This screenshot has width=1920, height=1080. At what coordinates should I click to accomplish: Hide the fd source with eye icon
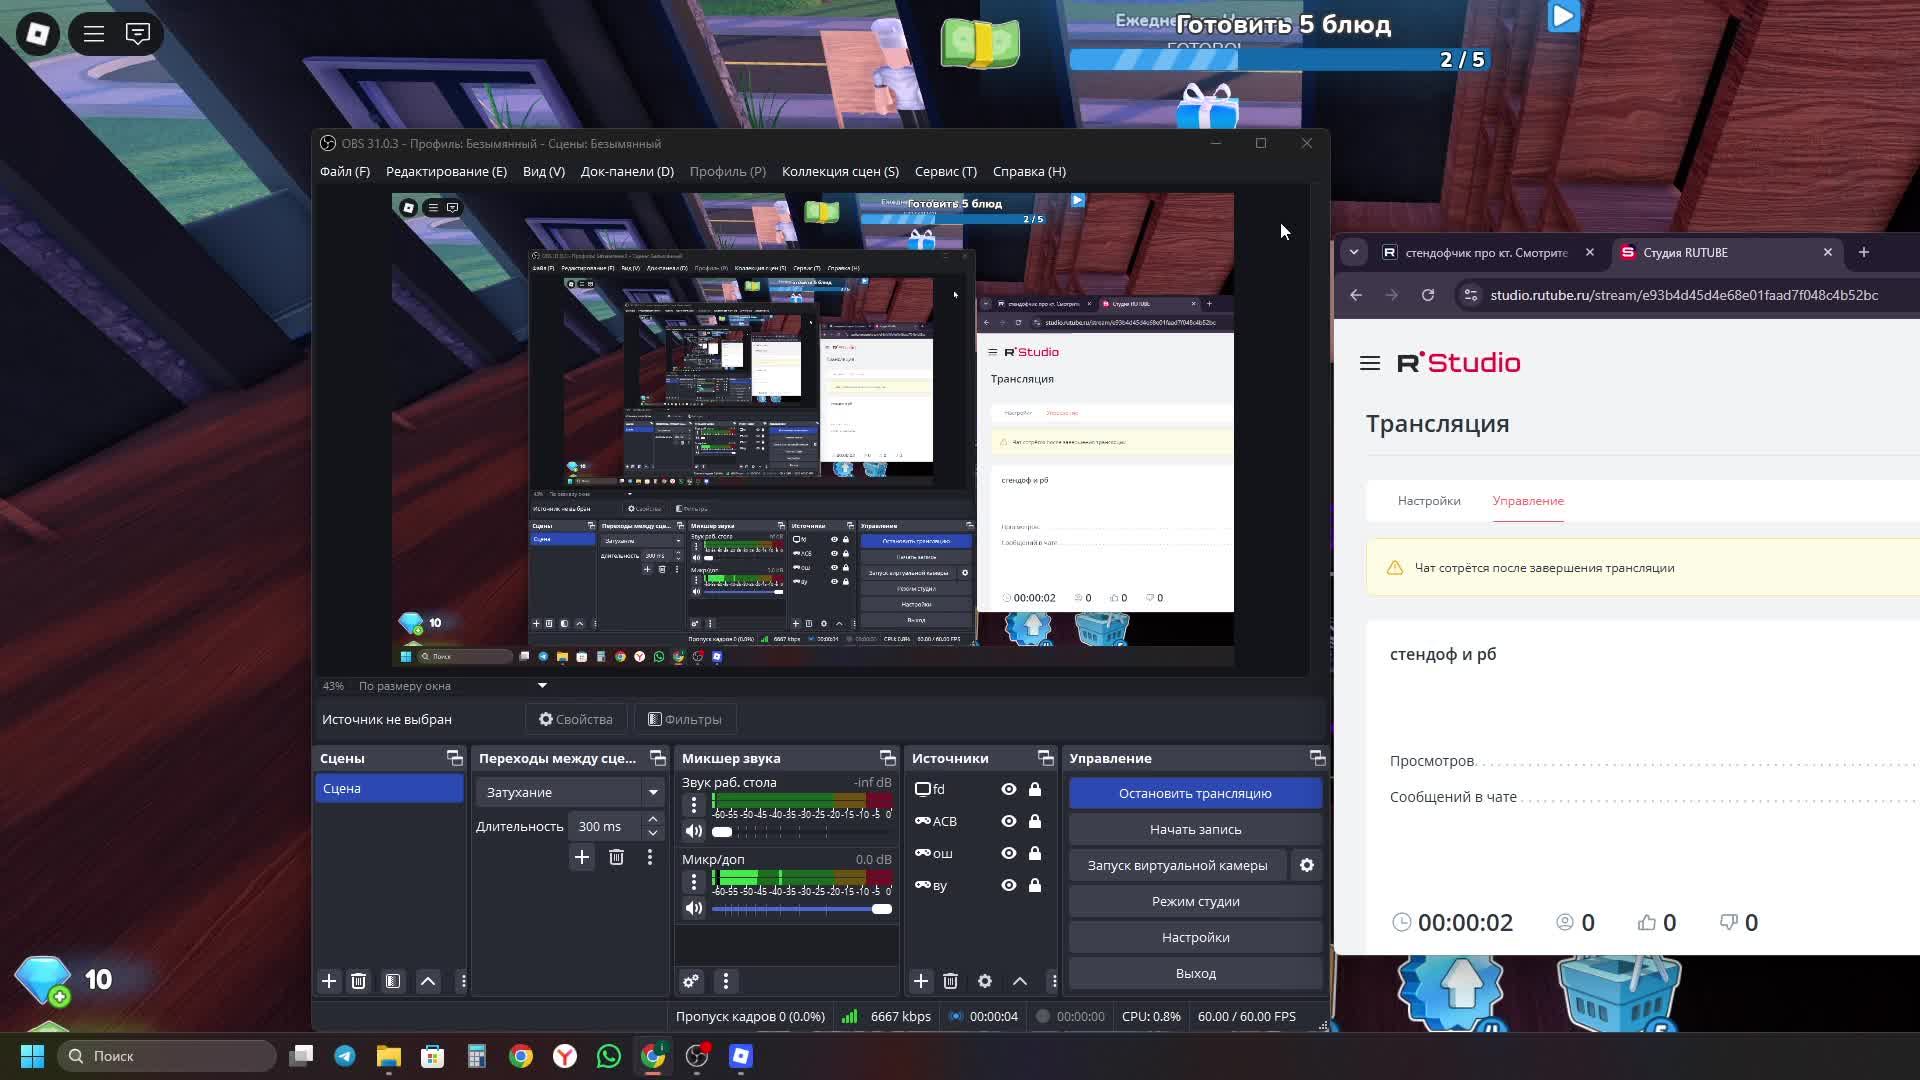1008,789
